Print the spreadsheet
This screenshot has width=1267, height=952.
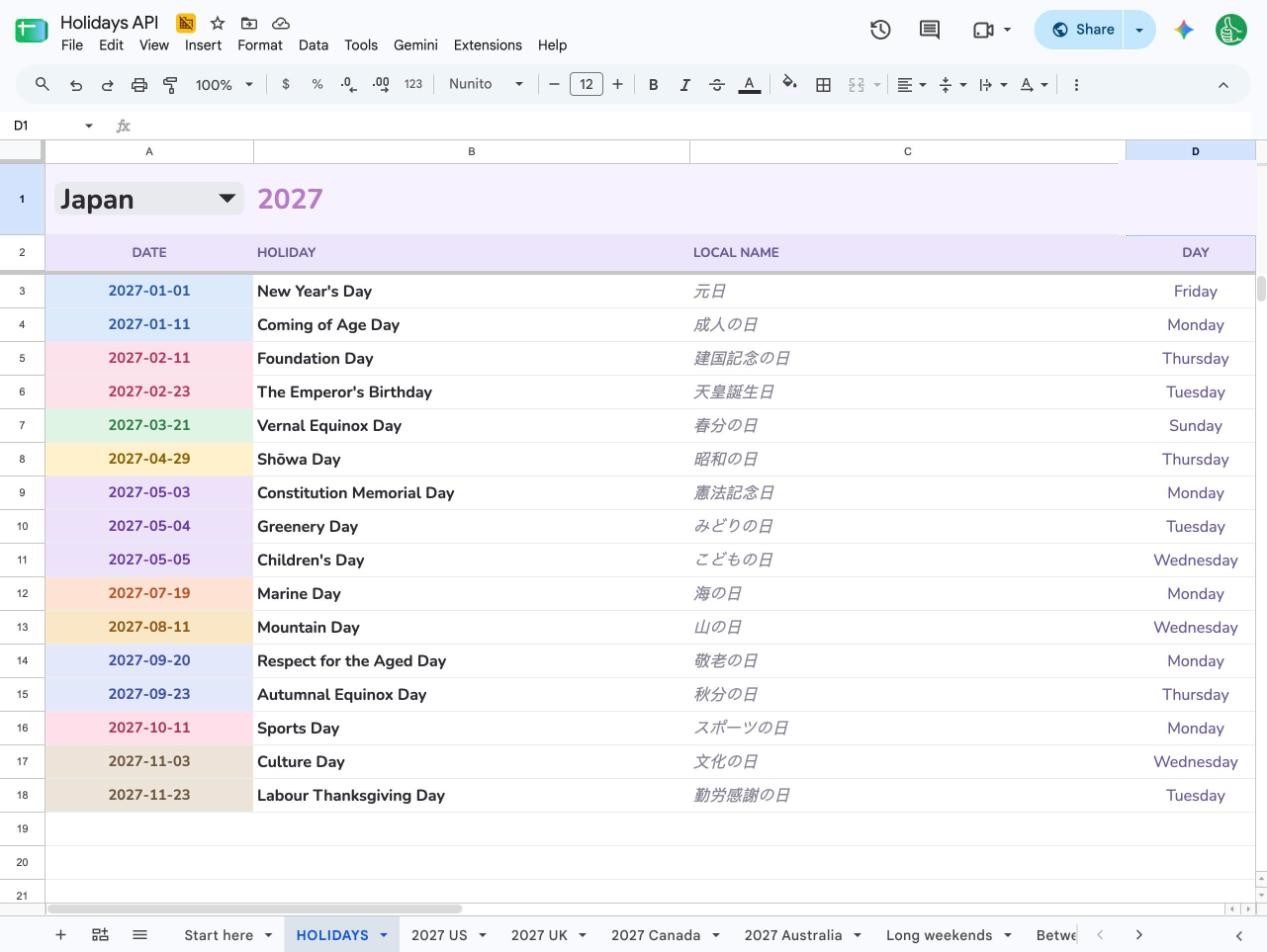pos(139,85)
